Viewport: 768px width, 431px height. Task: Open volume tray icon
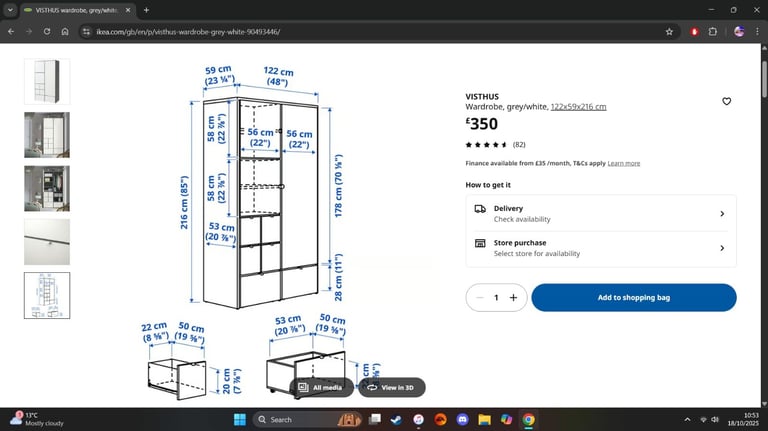[715, 420]
